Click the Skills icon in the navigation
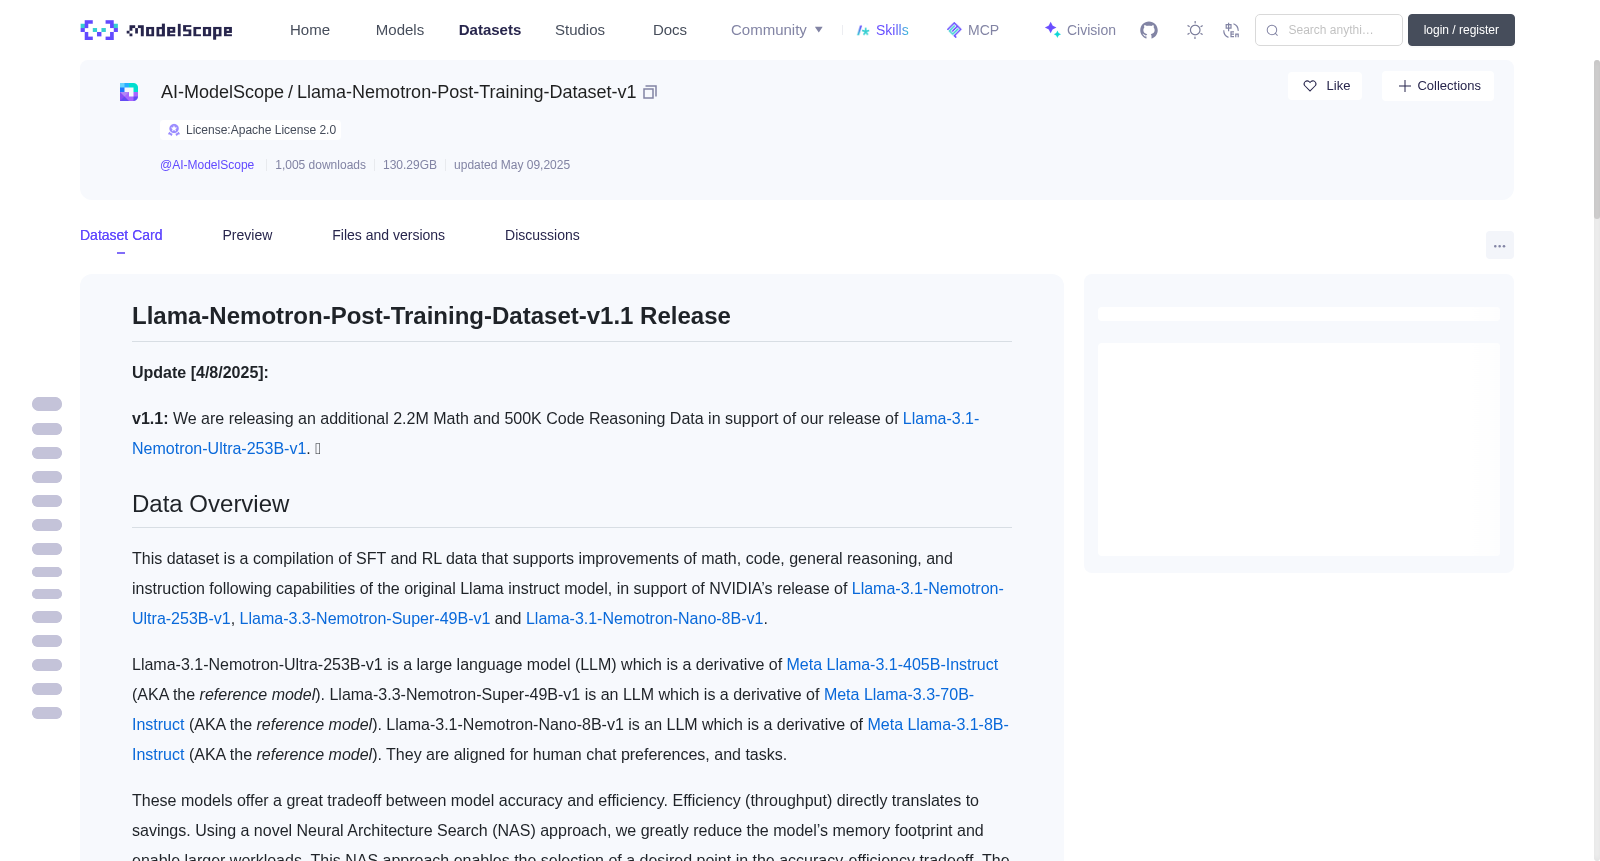The width and height of the screenshot is (1600, 861). coord(863,30)
